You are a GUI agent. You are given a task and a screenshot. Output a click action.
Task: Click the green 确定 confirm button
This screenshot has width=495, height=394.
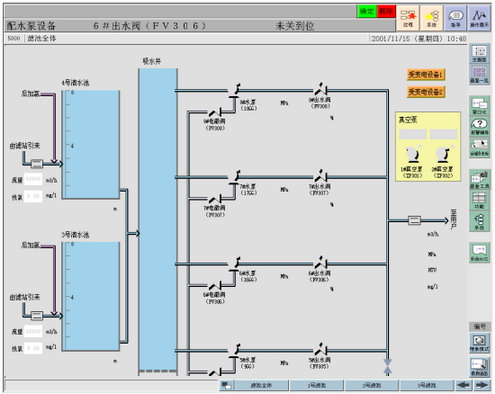(367, 11)
